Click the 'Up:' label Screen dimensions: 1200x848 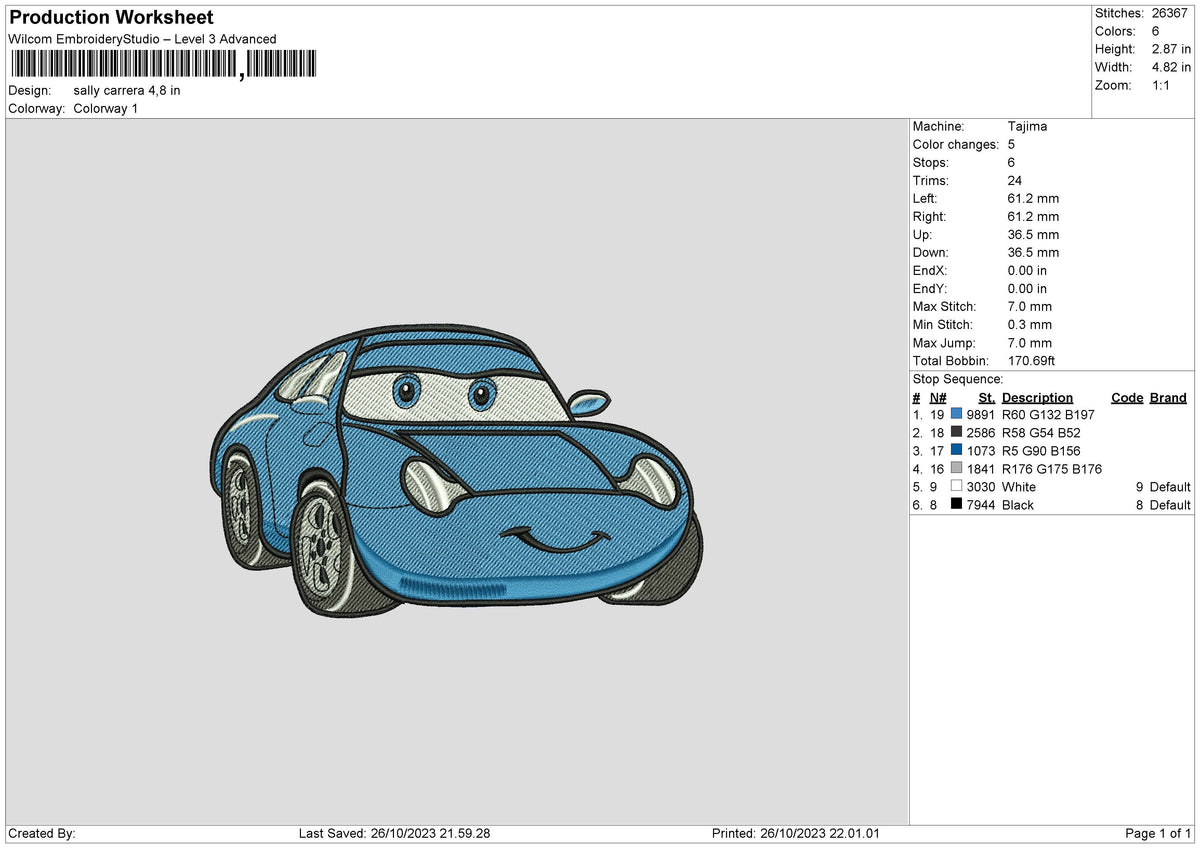(922, 235)
